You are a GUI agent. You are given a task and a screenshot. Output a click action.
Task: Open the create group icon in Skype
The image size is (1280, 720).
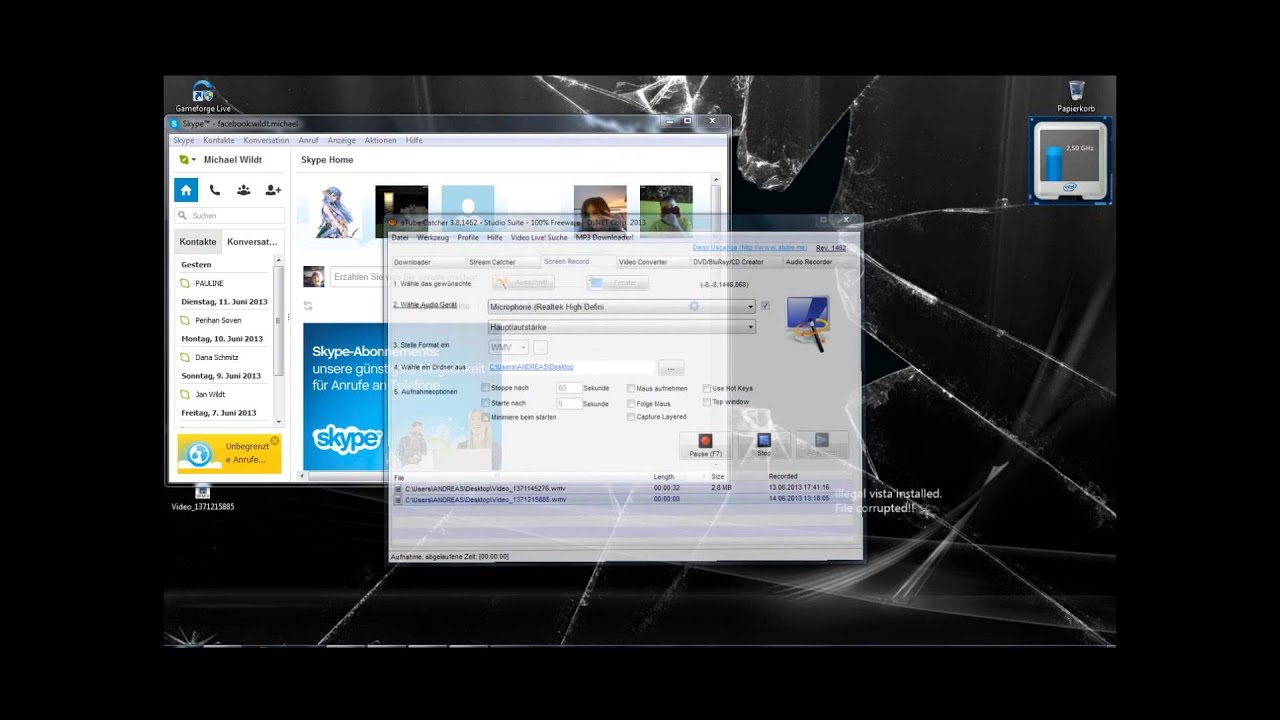[243, 190]
